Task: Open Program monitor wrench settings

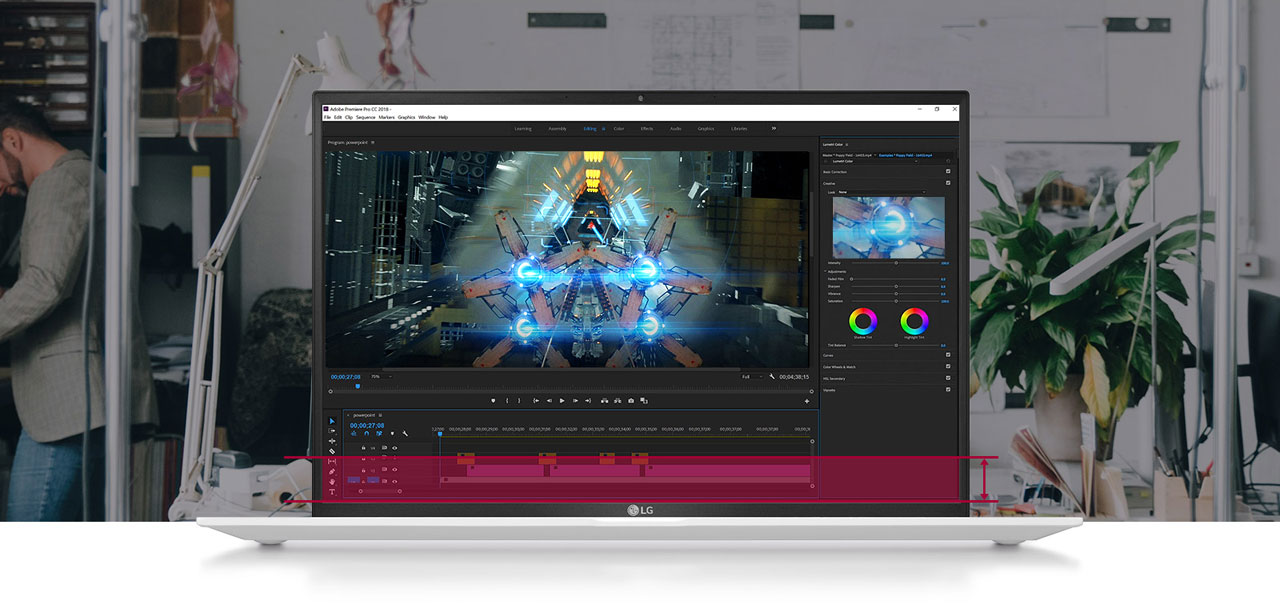Action: pos(772,377)
